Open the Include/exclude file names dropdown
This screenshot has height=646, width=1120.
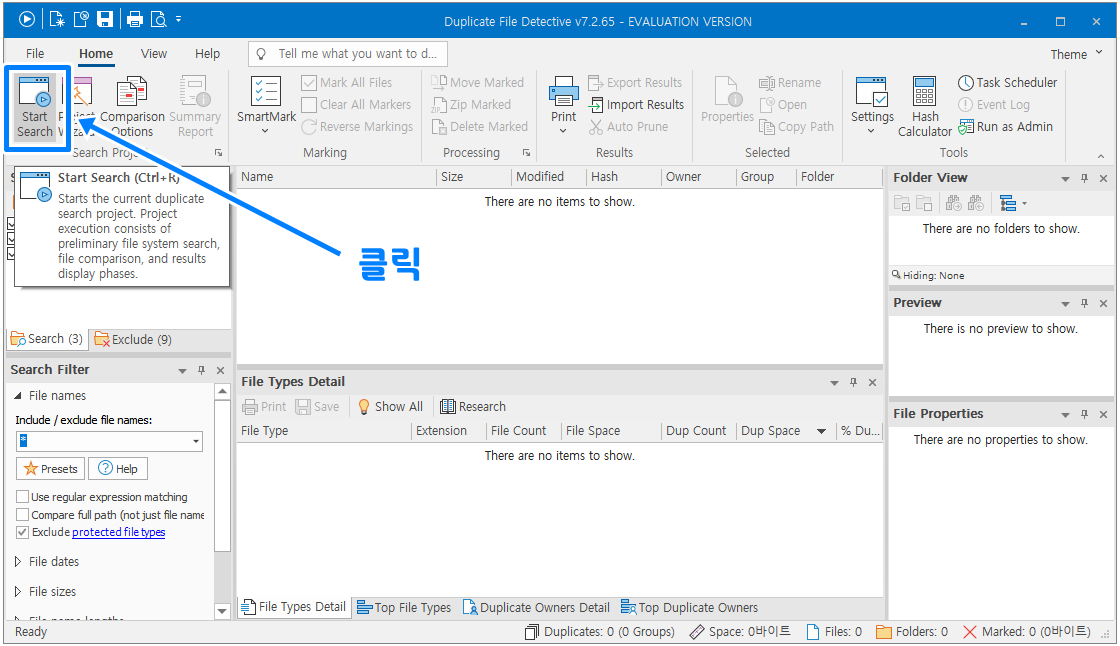coord(196,442)
